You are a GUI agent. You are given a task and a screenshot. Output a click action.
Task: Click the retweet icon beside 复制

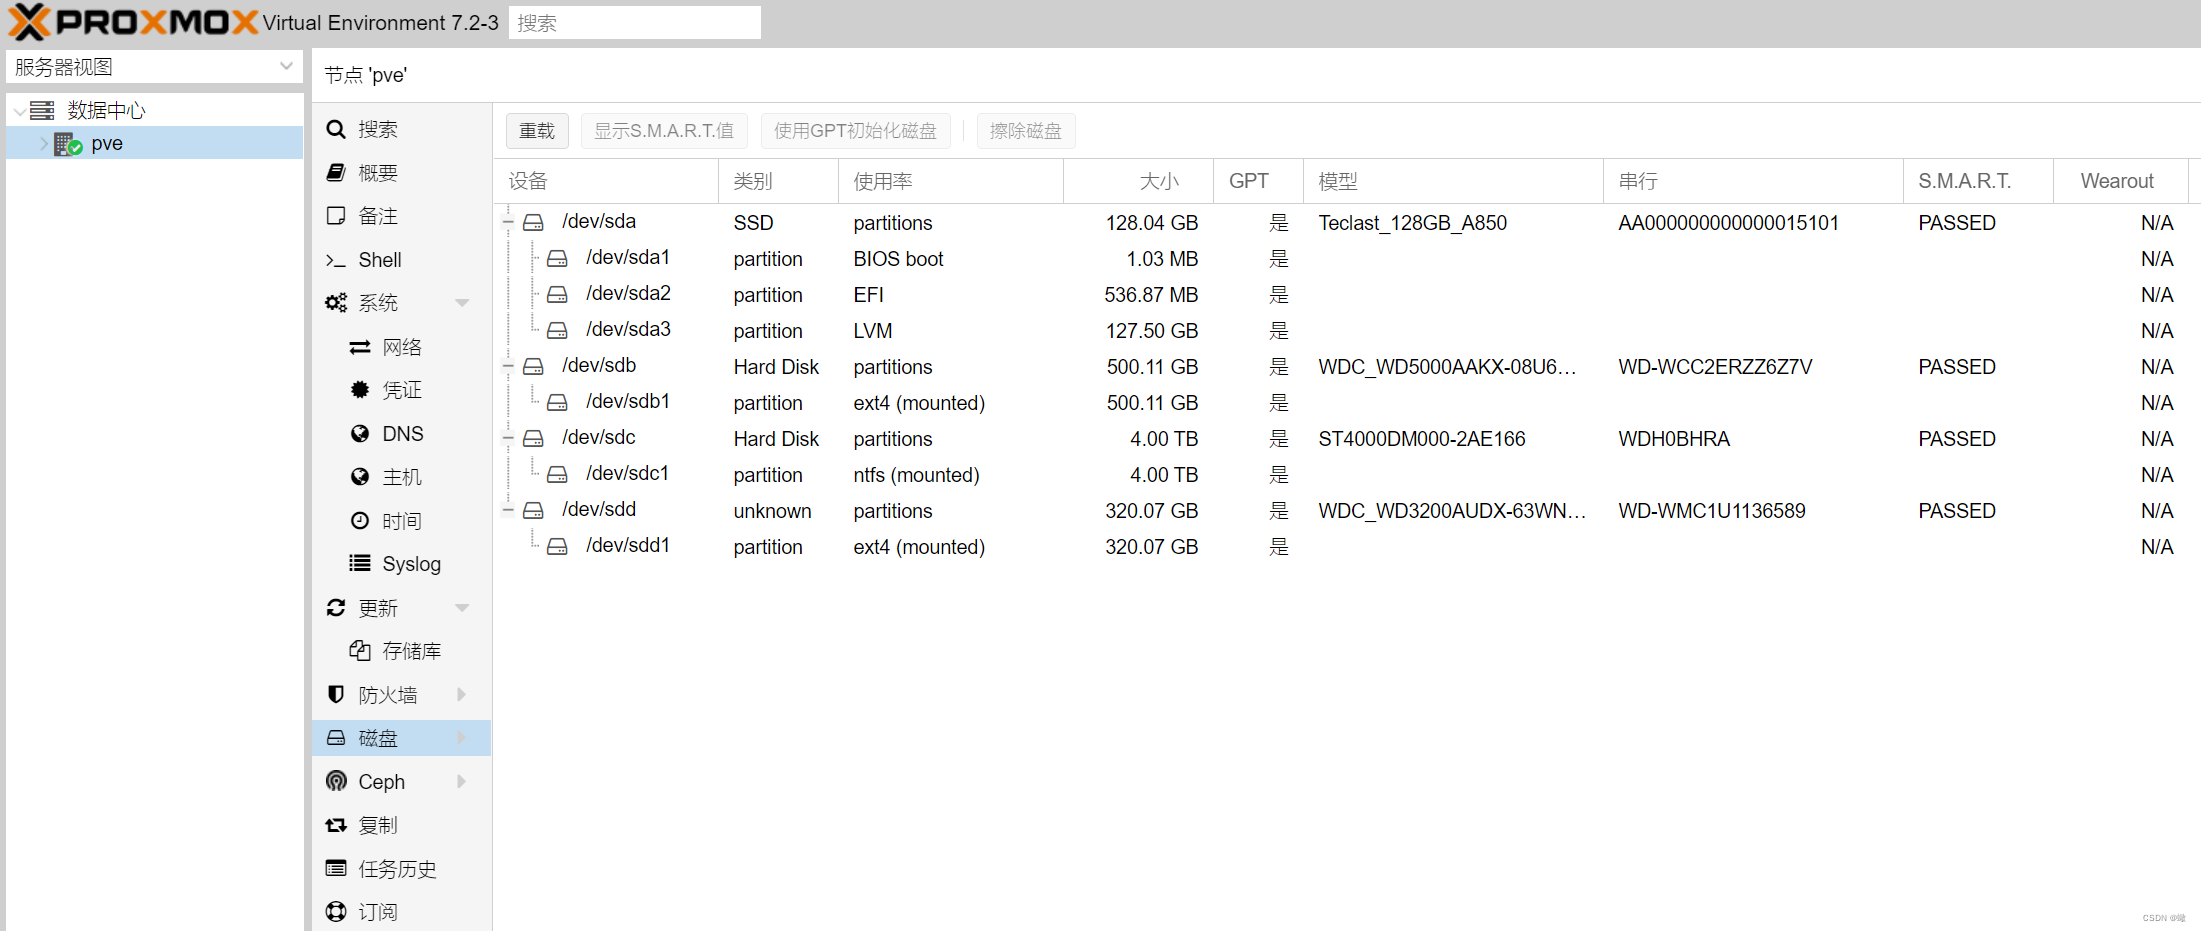click(x=336, y=825)
